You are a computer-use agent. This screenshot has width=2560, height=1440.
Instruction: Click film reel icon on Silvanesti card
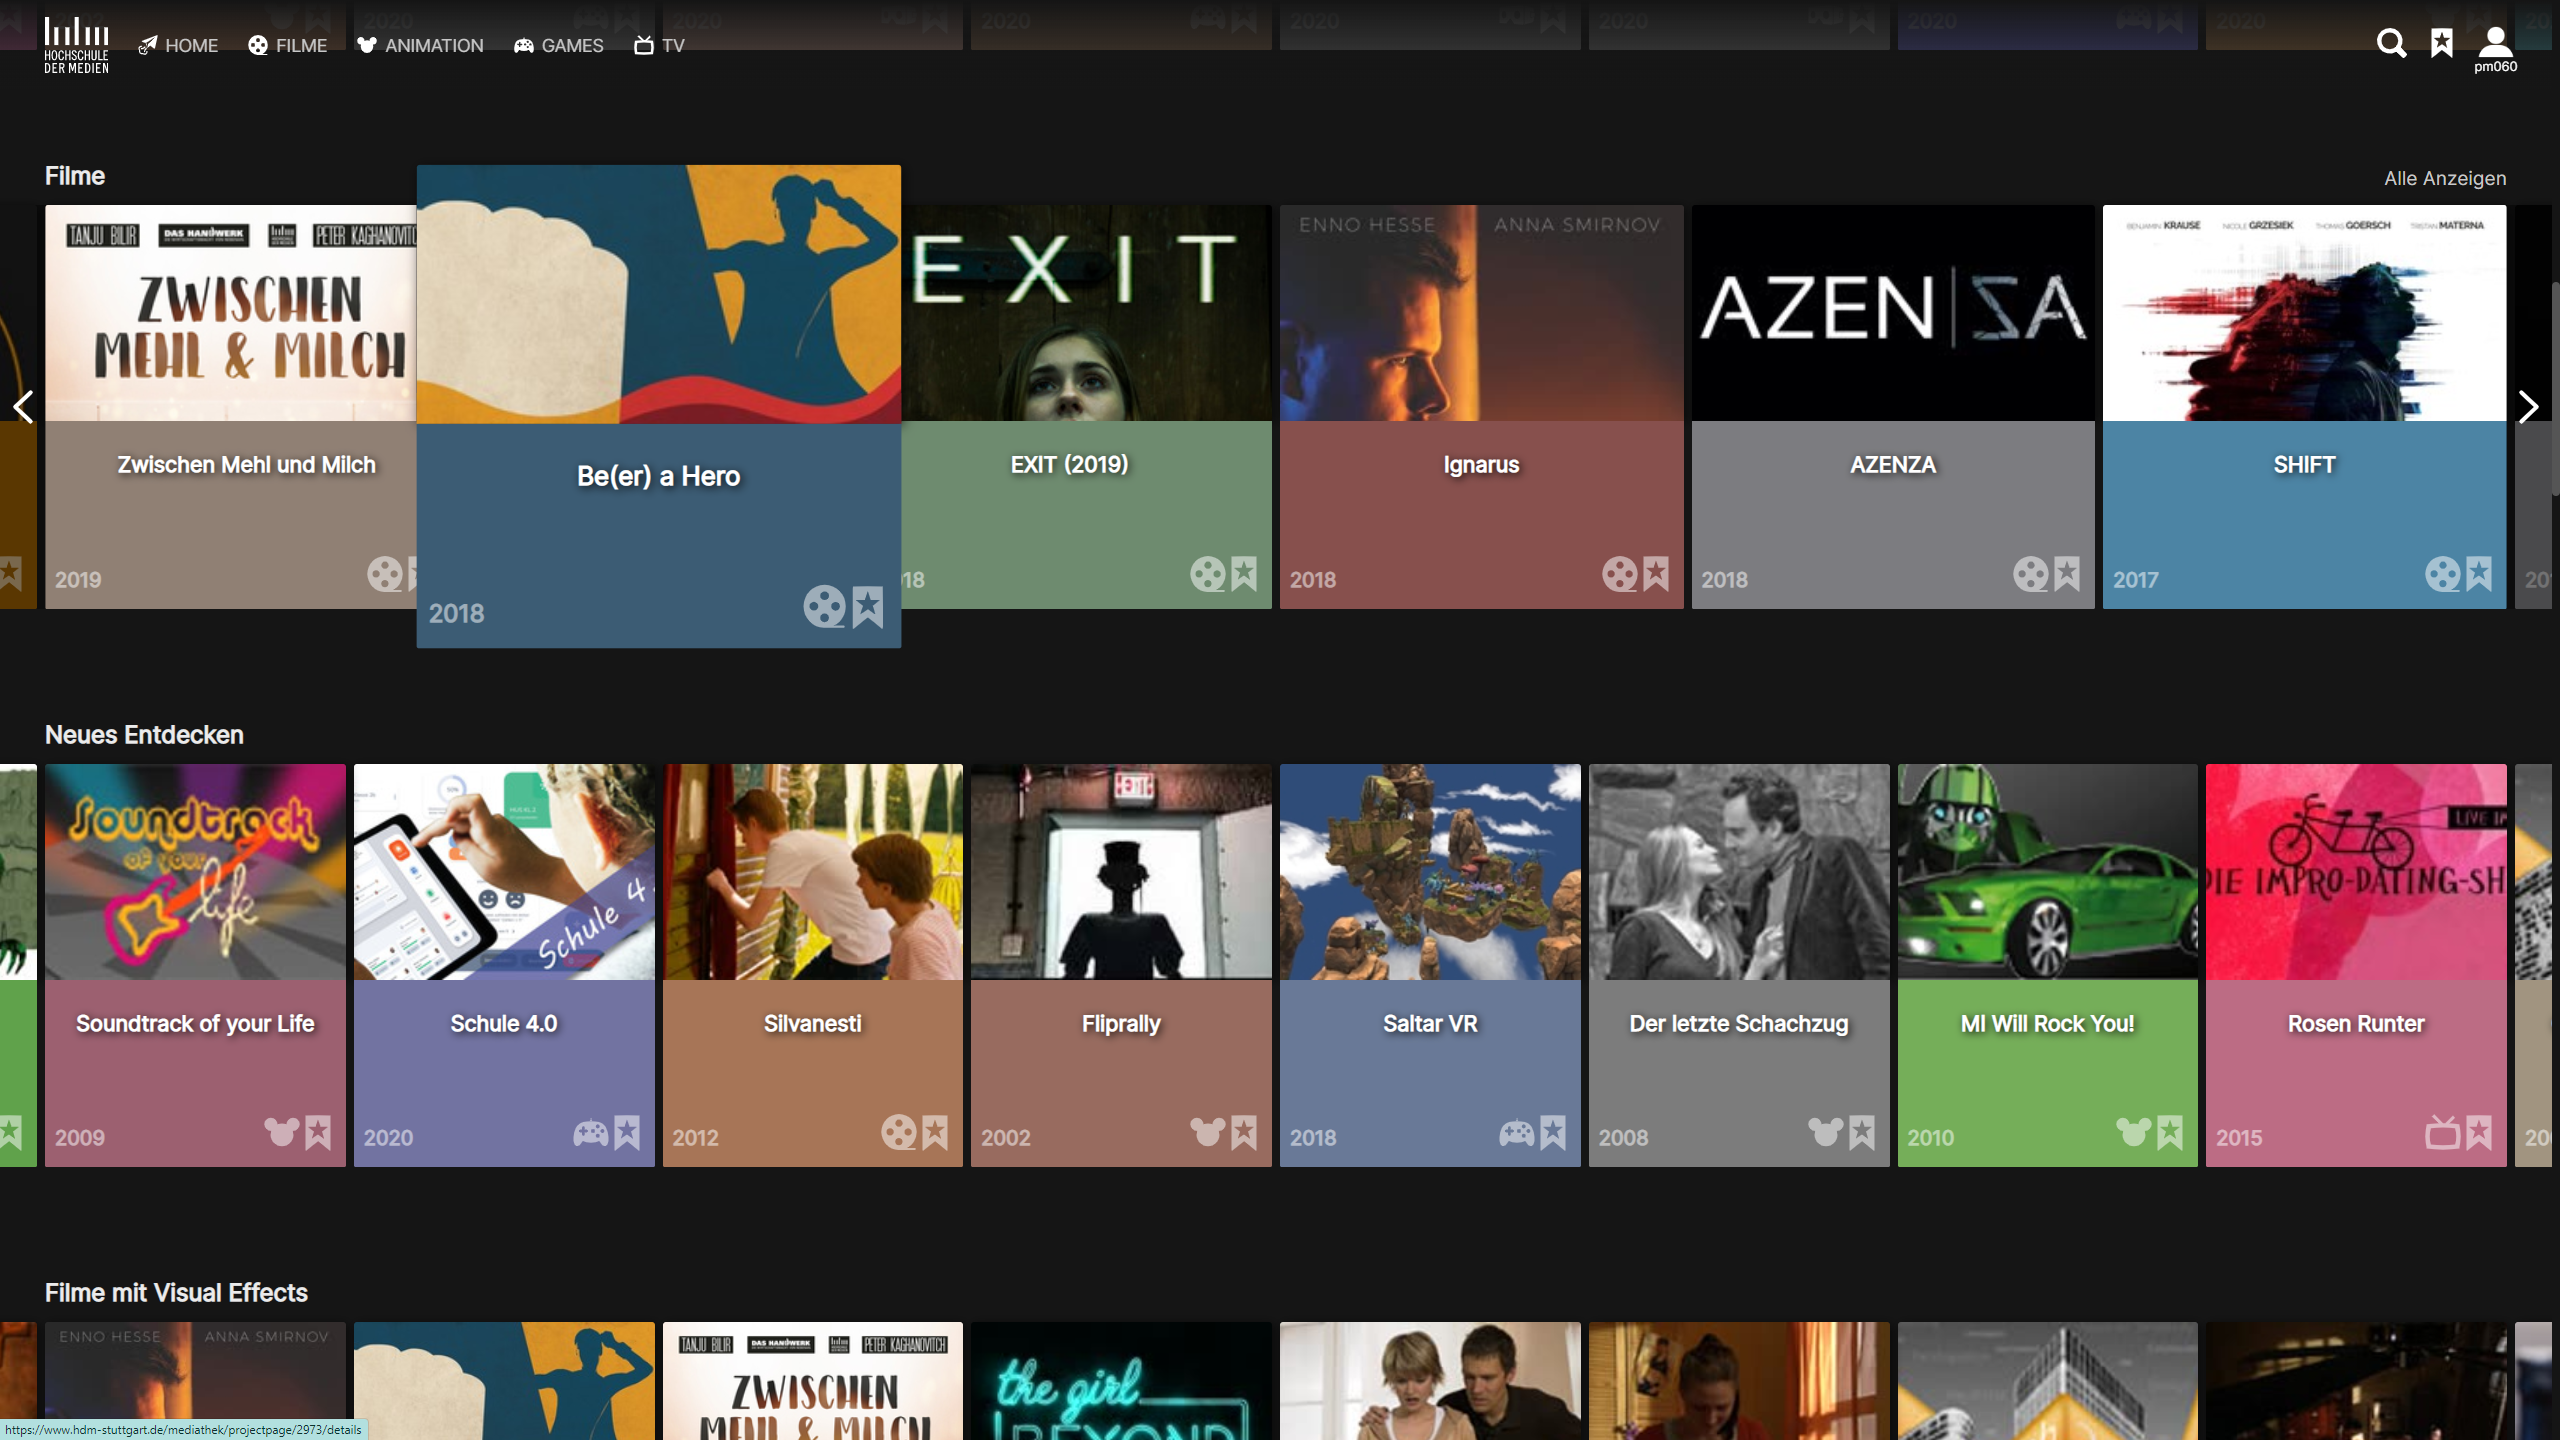[899, 1133]
